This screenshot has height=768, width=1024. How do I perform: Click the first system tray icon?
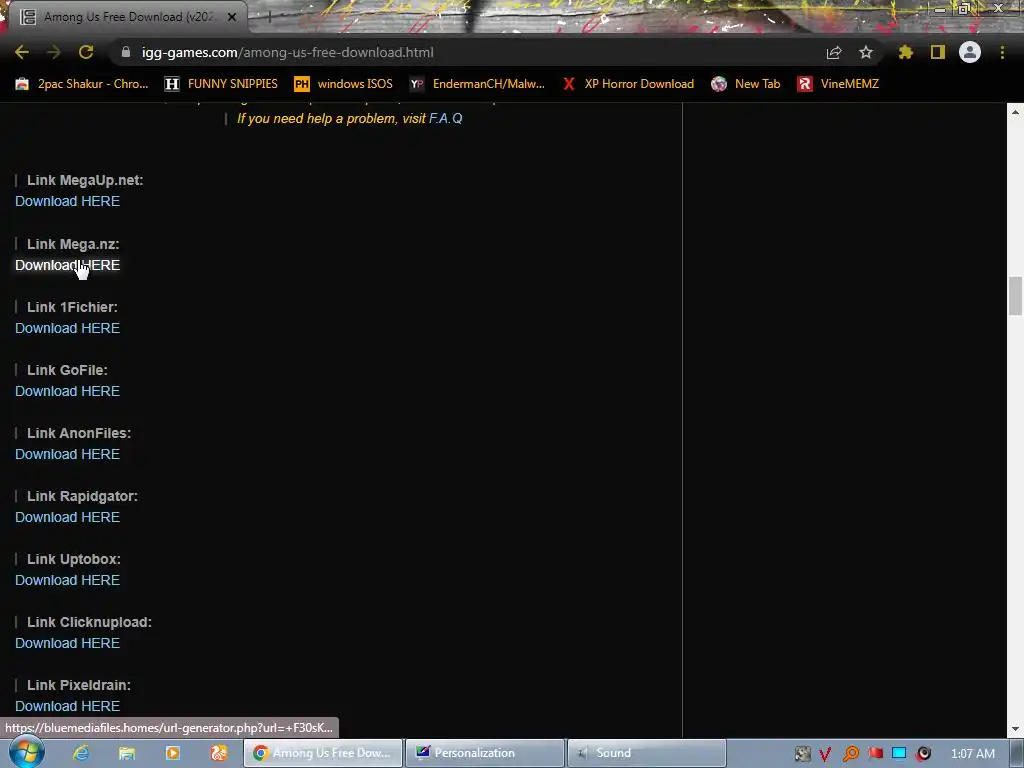pyautogui.click(x=803, y=754)
